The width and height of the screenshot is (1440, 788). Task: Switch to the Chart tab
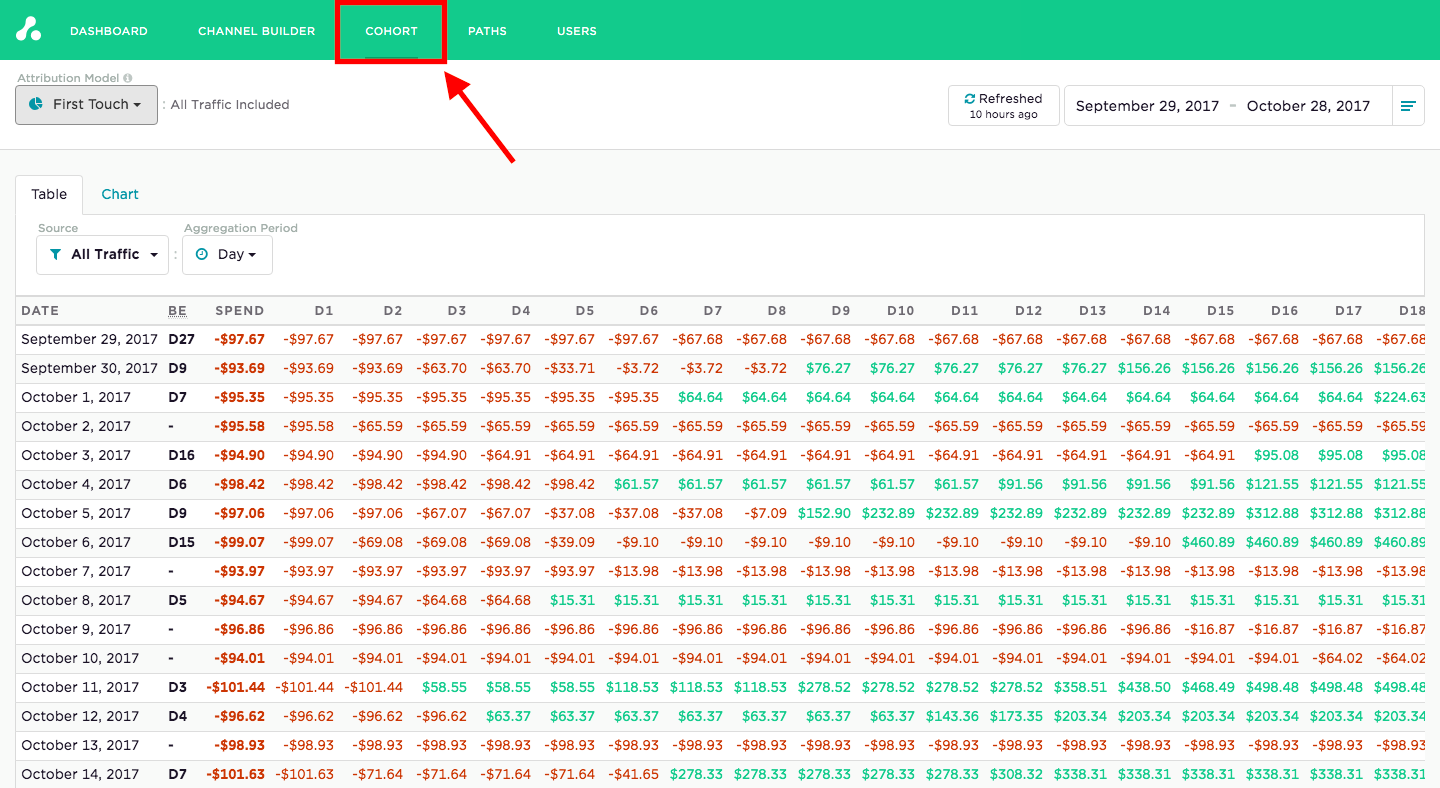120,194
